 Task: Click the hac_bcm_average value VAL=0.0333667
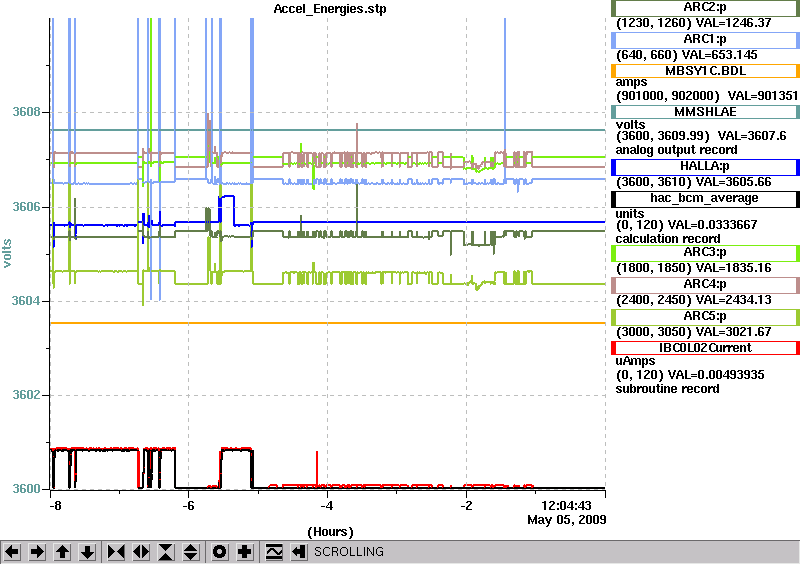[x=712, y=225]
